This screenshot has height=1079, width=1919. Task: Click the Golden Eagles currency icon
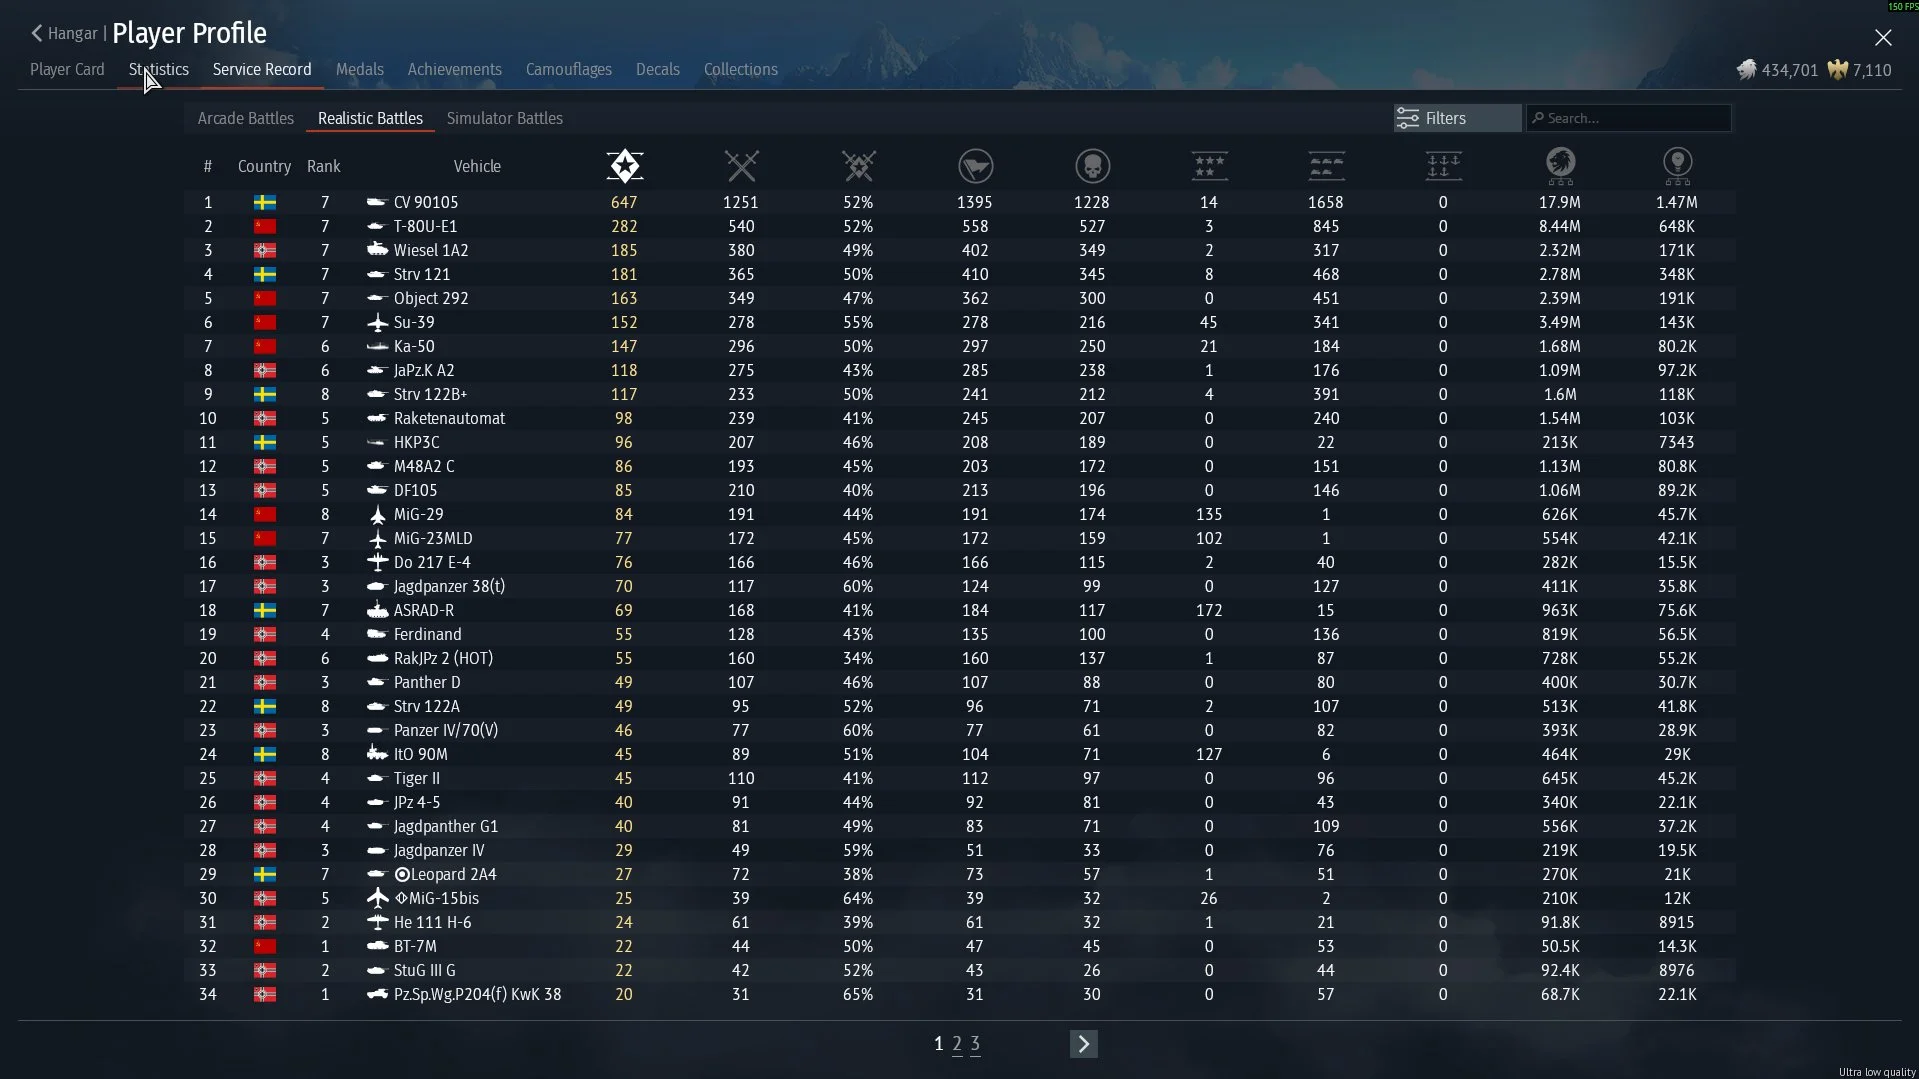pos(1837,69)
